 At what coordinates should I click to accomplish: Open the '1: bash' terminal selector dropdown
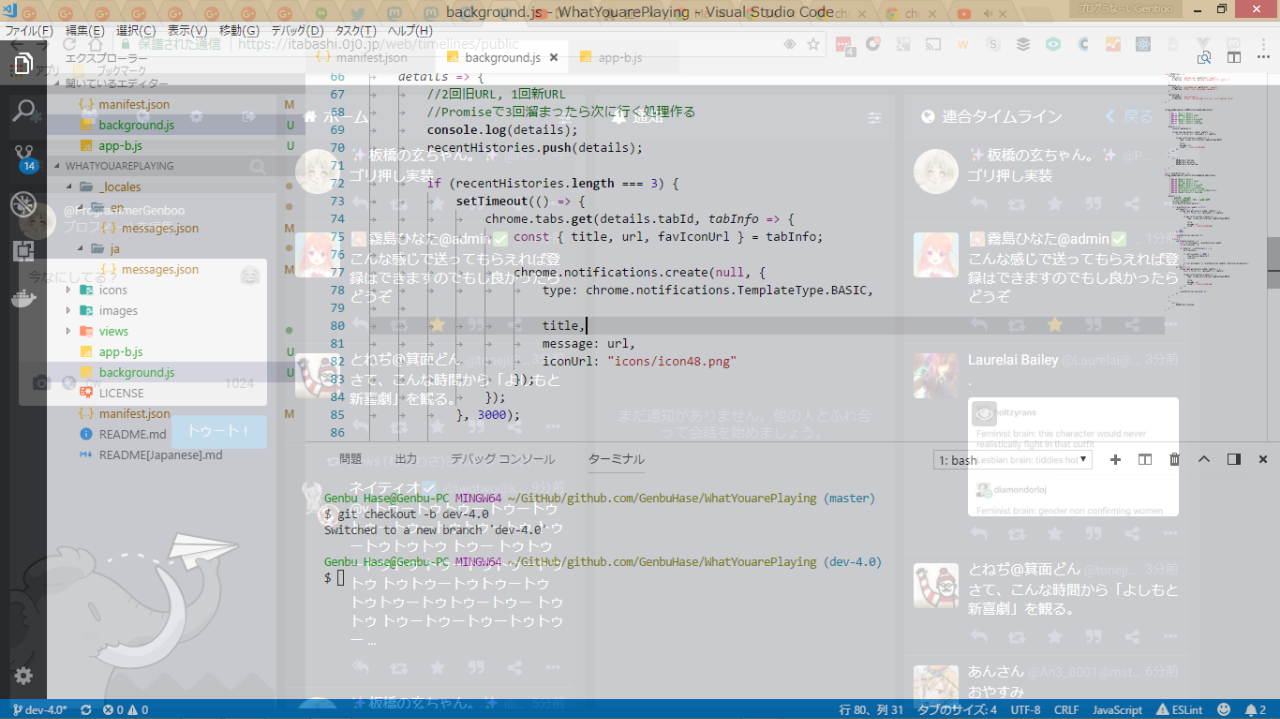point(1013,460)
